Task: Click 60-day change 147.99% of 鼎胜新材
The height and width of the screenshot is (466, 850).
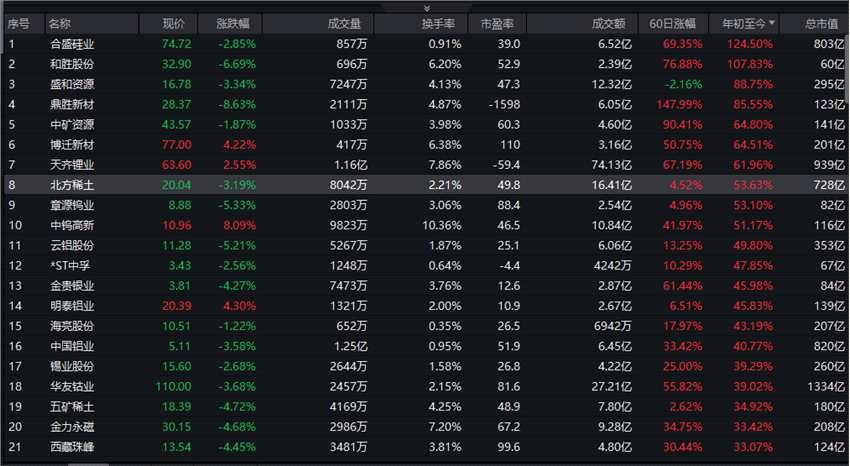Action: click(x=679, y=104)
